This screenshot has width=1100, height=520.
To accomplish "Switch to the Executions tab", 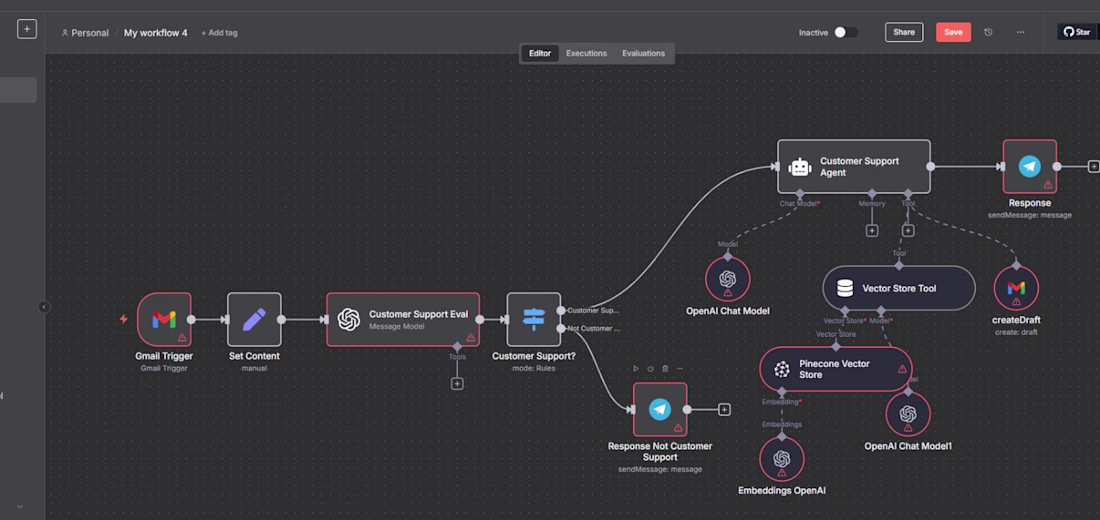I will (586, 53).
